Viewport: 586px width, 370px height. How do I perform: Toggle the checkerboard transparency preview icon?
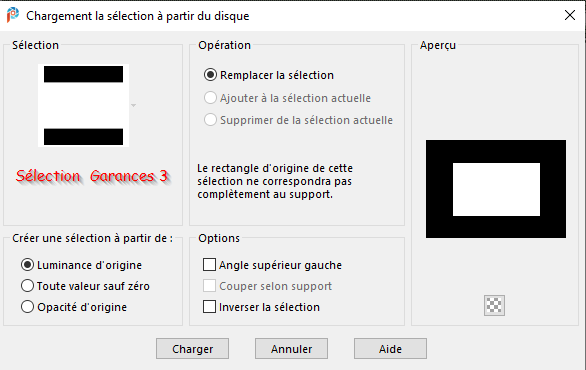pyautogui.click(x=494, y=305)
